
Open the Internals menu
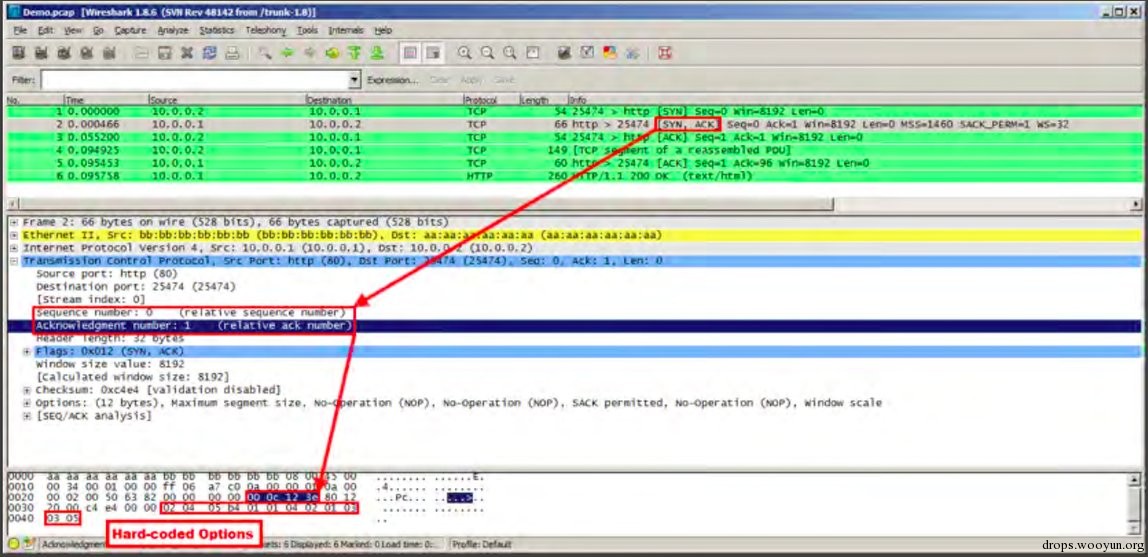(x=346, y=30)
